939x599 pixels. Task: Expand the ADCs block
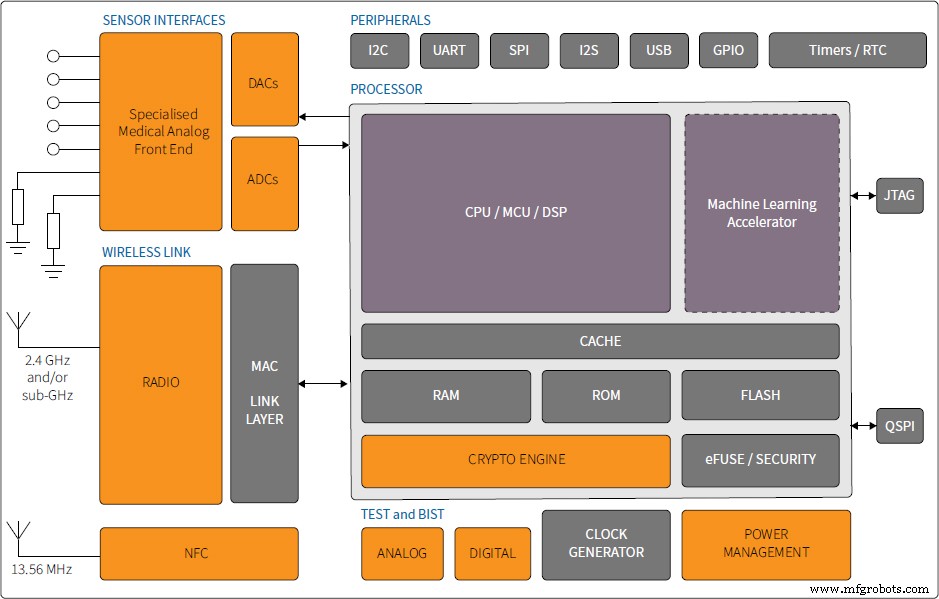tap(264, 180)
